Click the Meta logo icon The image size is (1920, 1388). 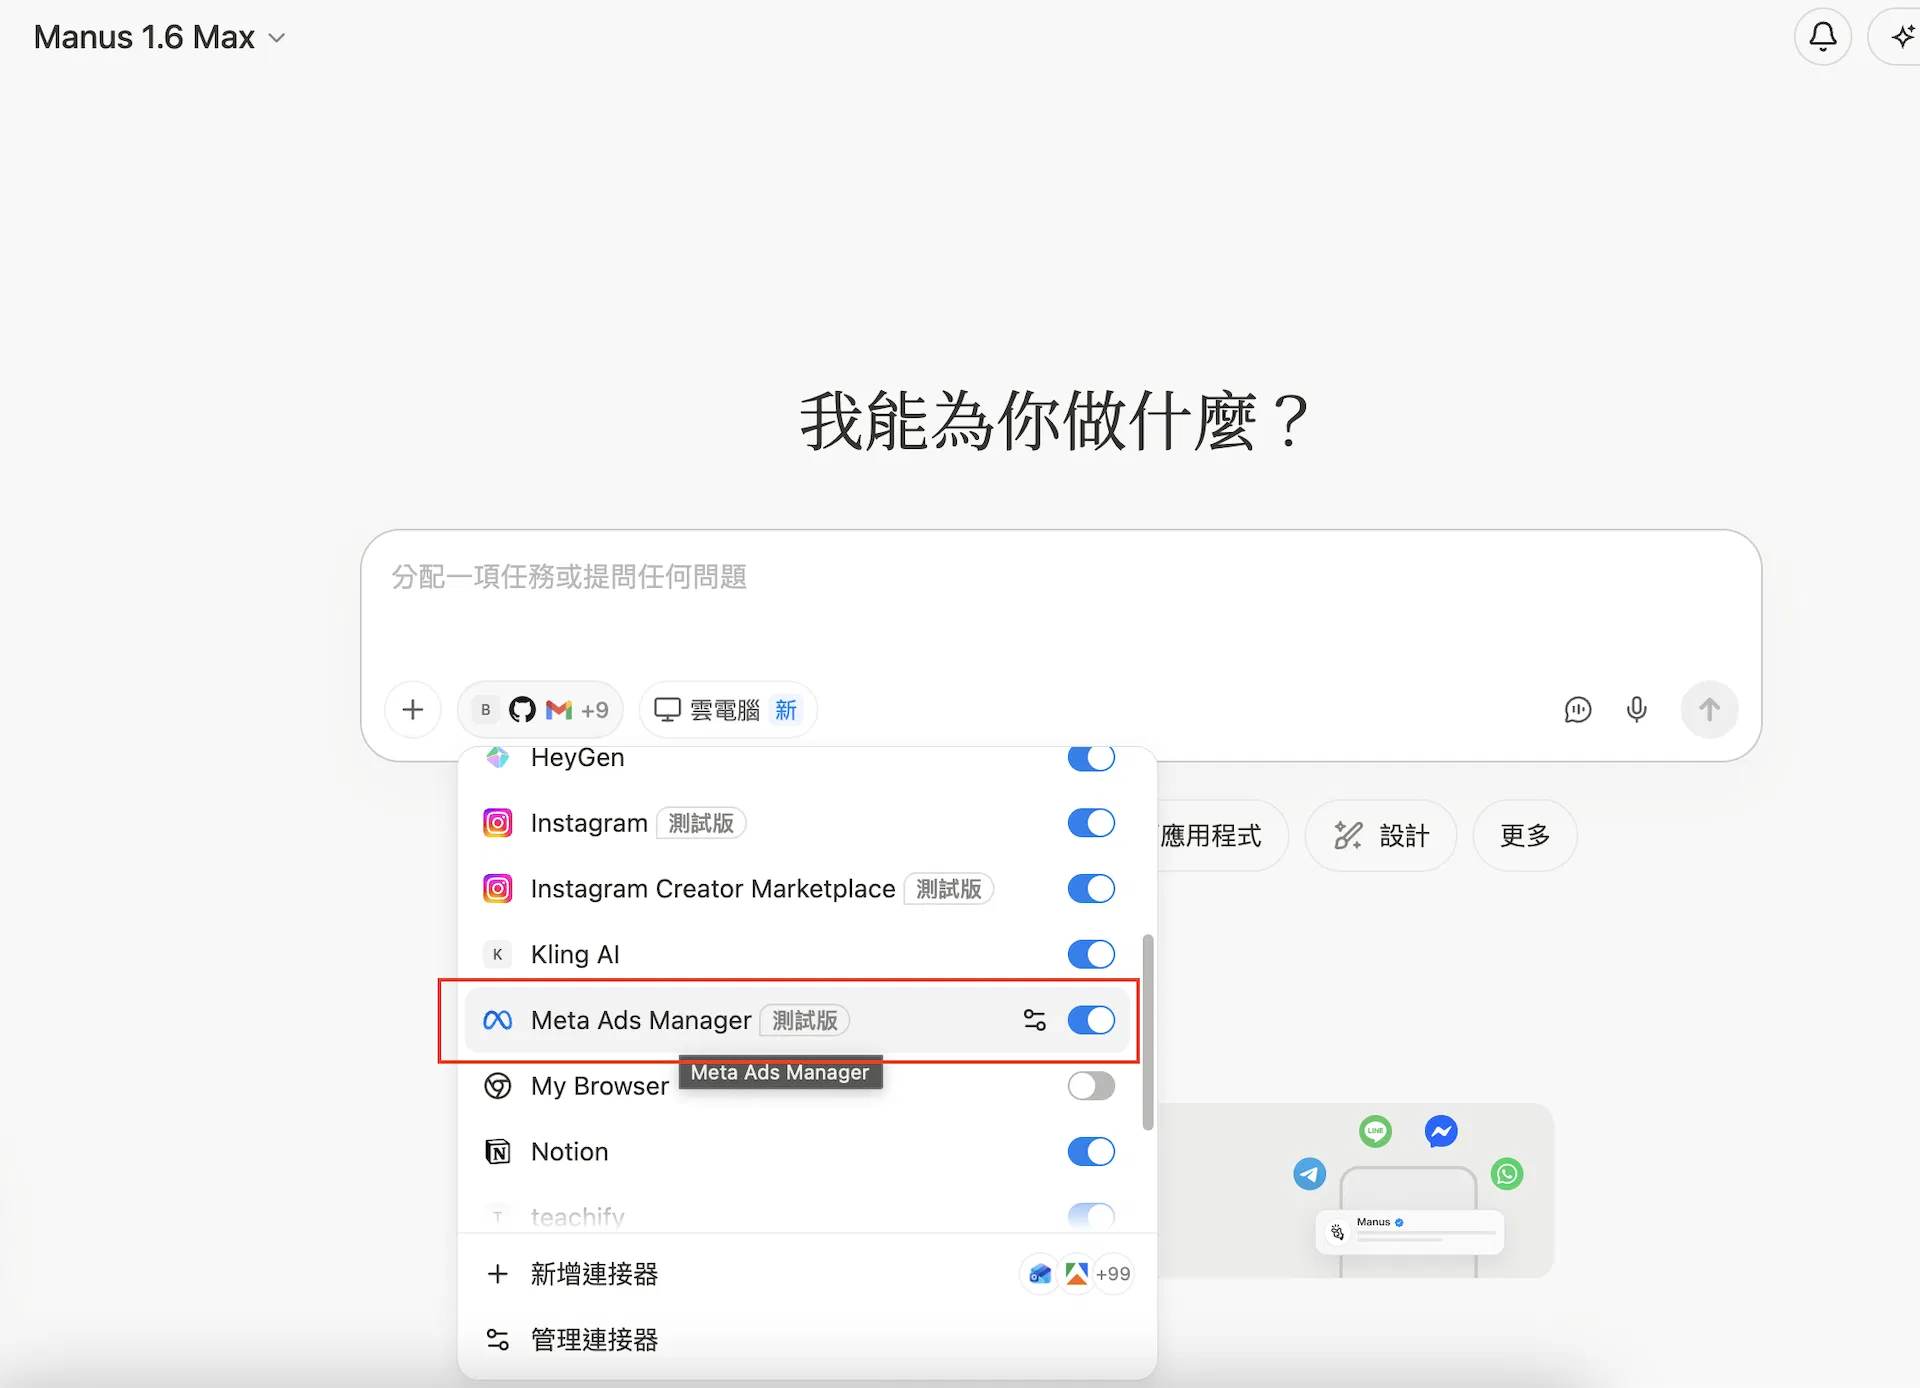[498, 1020]
